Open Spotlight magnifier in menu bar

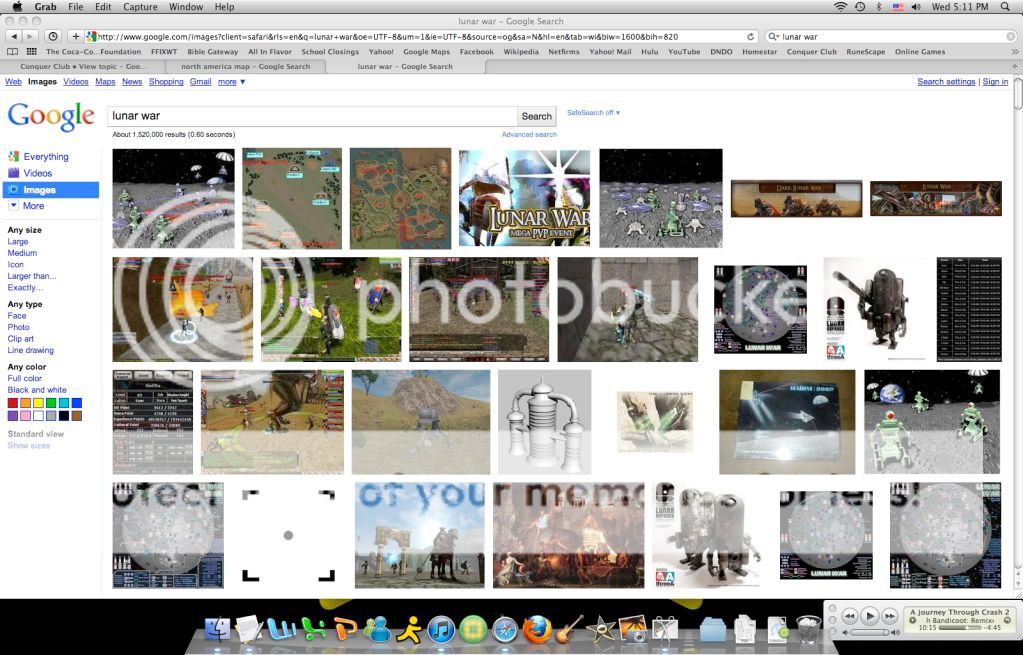pos(1005,7)
